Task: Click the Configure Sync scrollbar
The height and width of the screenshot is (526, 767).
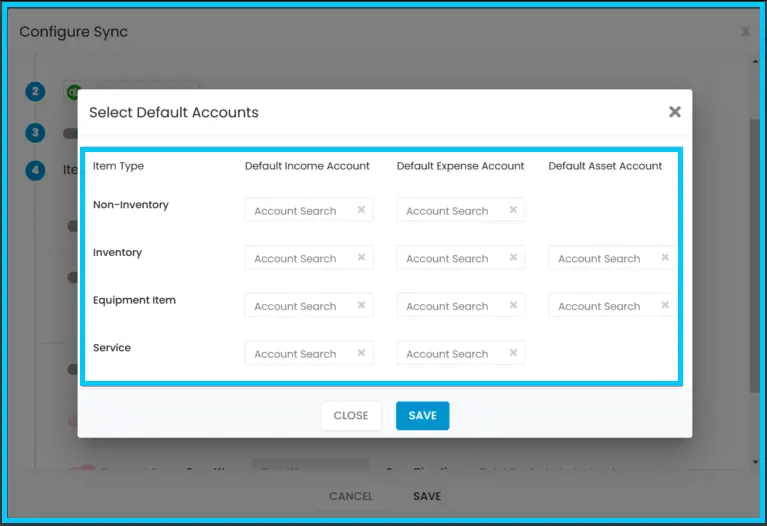Action: 755,254
